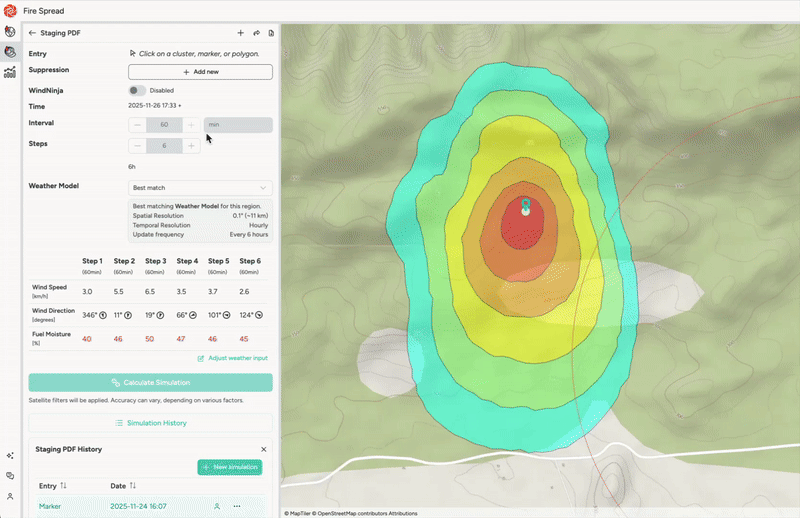The height and width of the screenshot is (518, 800).
Task: Sort history by the Entry column
Action: (63, 485)
